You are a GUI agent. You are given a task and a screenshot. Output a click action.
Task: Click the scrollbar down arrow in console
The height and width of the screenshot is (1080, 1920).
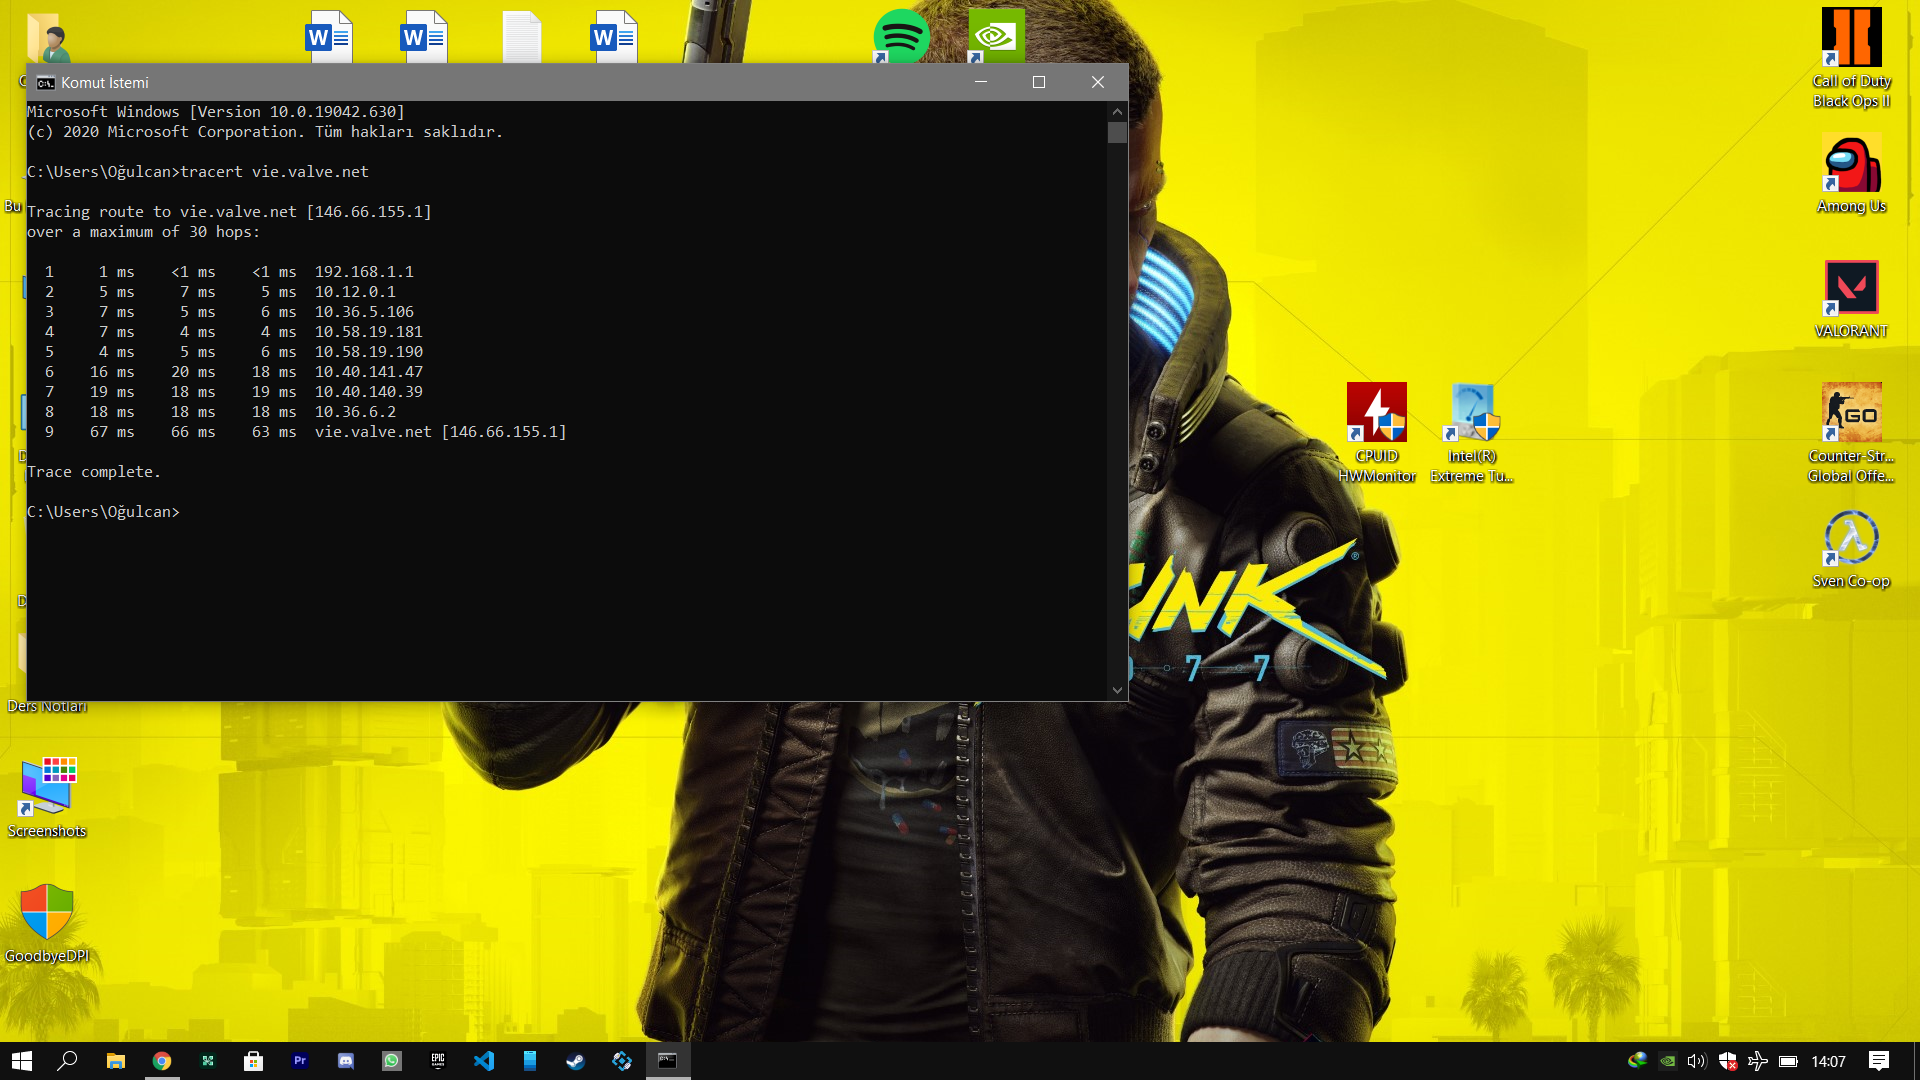click(x=1117, y=690)
